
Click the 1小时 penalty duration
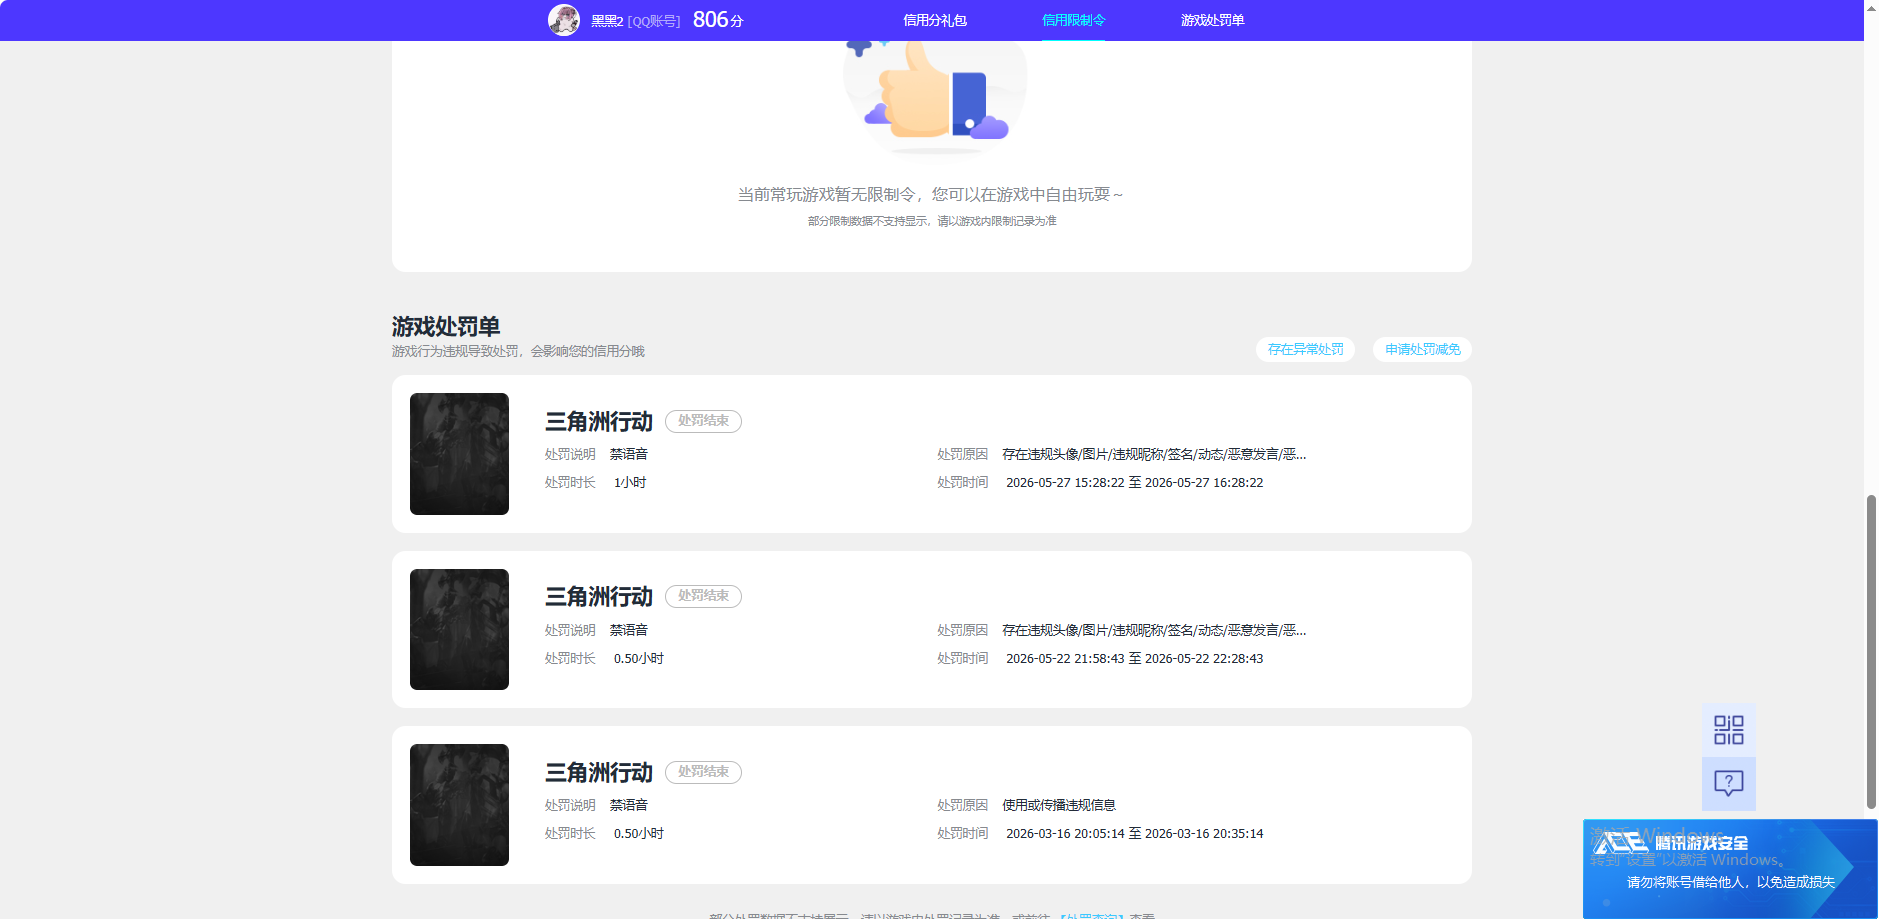(630, 482)
